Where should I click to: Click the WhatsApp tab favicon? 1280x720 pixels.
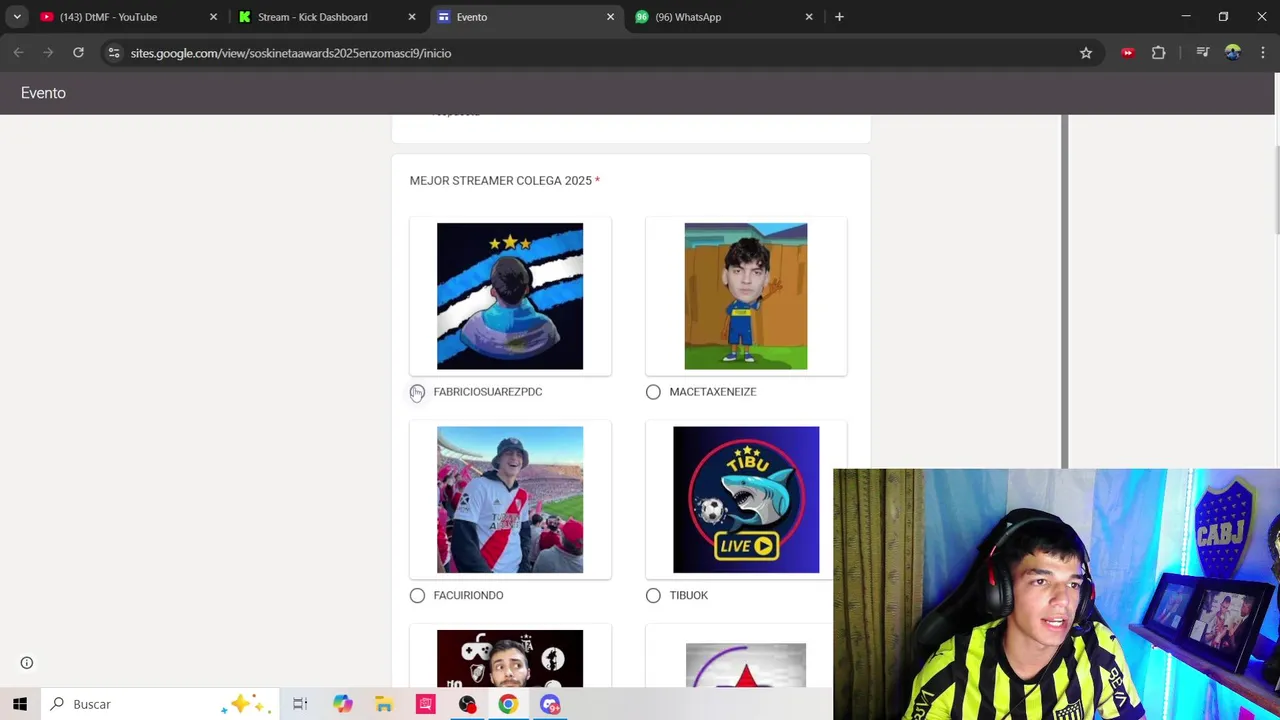(642, 17)
